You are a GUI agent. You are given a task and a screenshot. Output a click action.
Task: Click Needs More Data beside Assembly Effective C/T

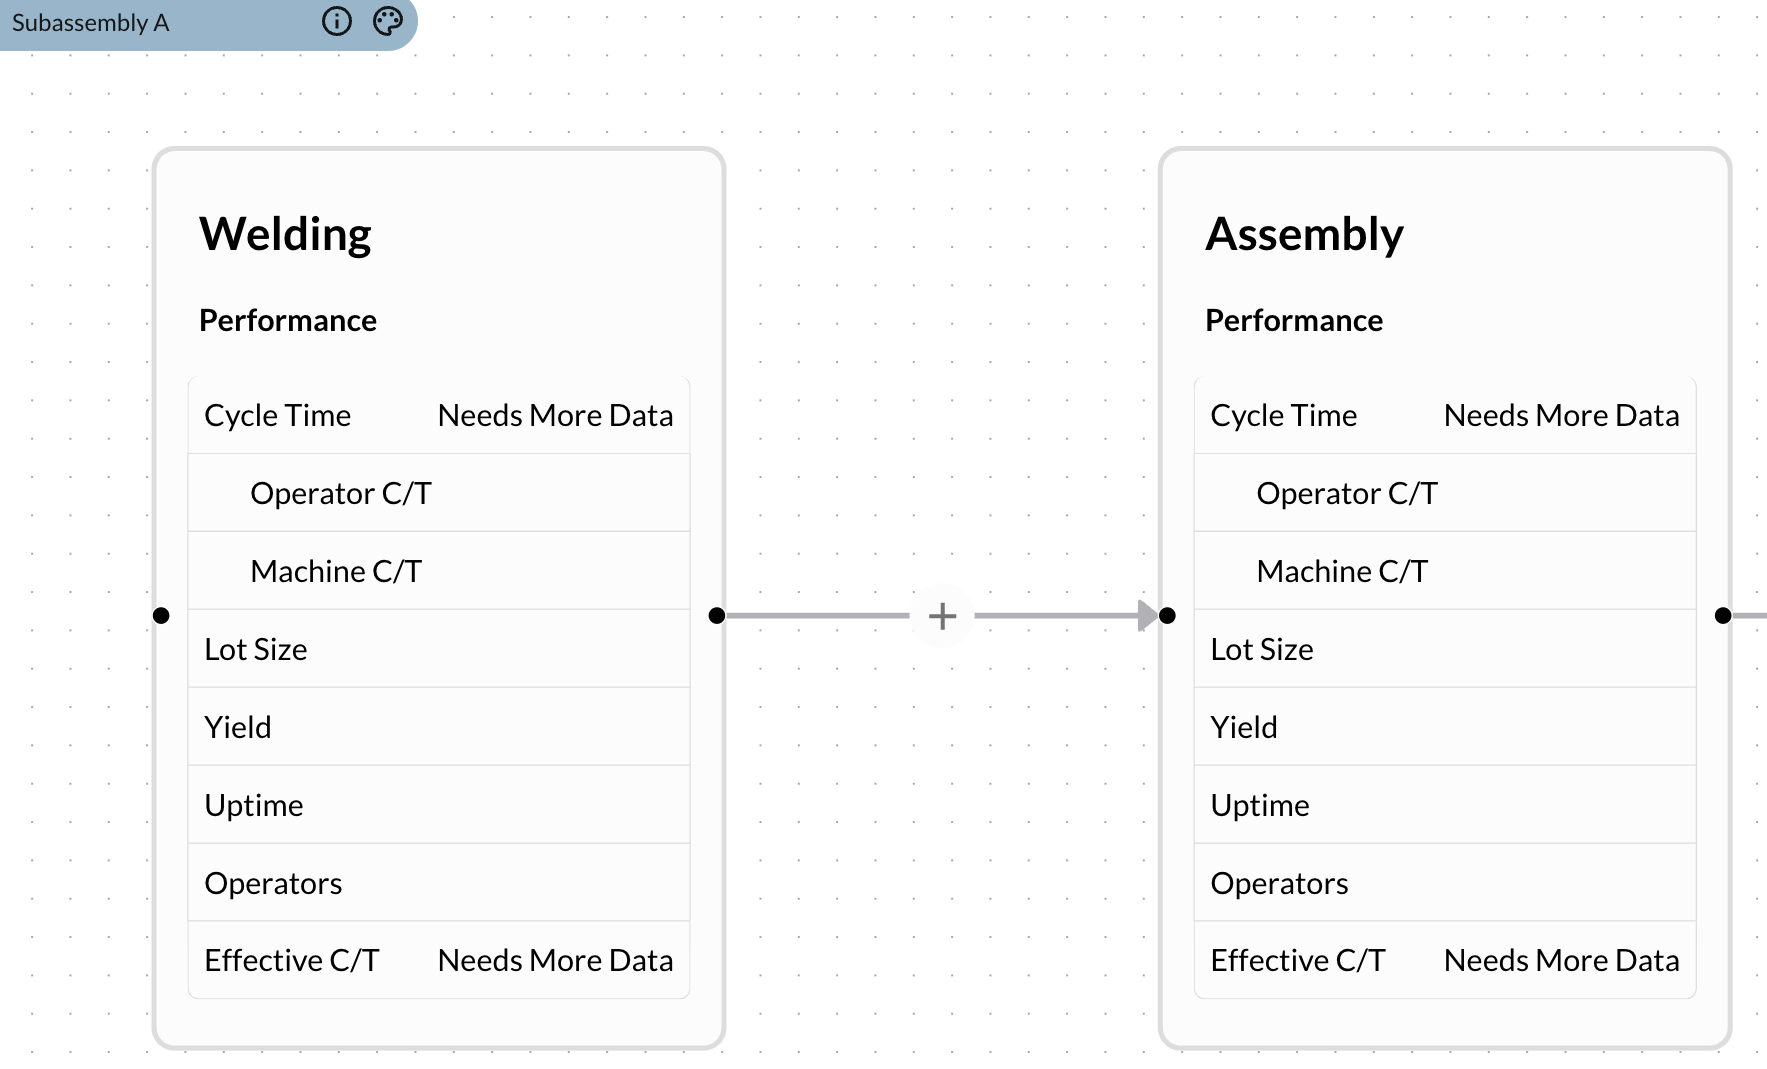tap(1560, 959)
